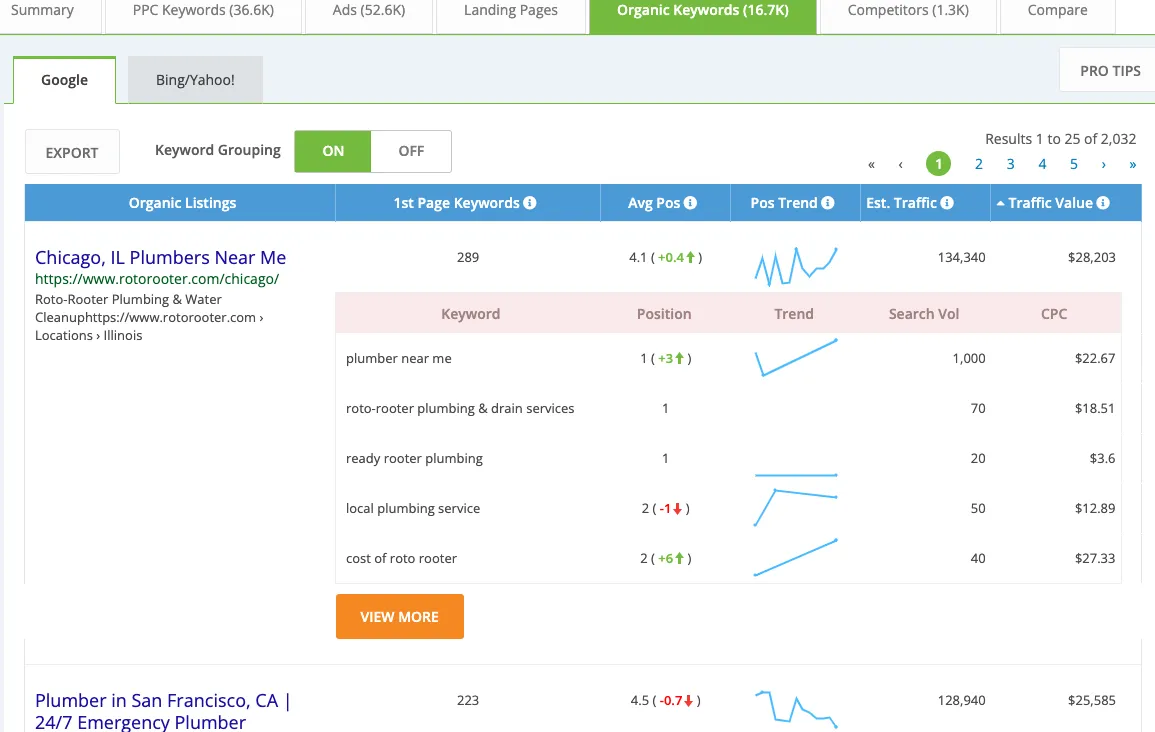Click the EXPORT button
Image resolution: width=1155 pixels, height=732 pixels.
click(72, 152)
